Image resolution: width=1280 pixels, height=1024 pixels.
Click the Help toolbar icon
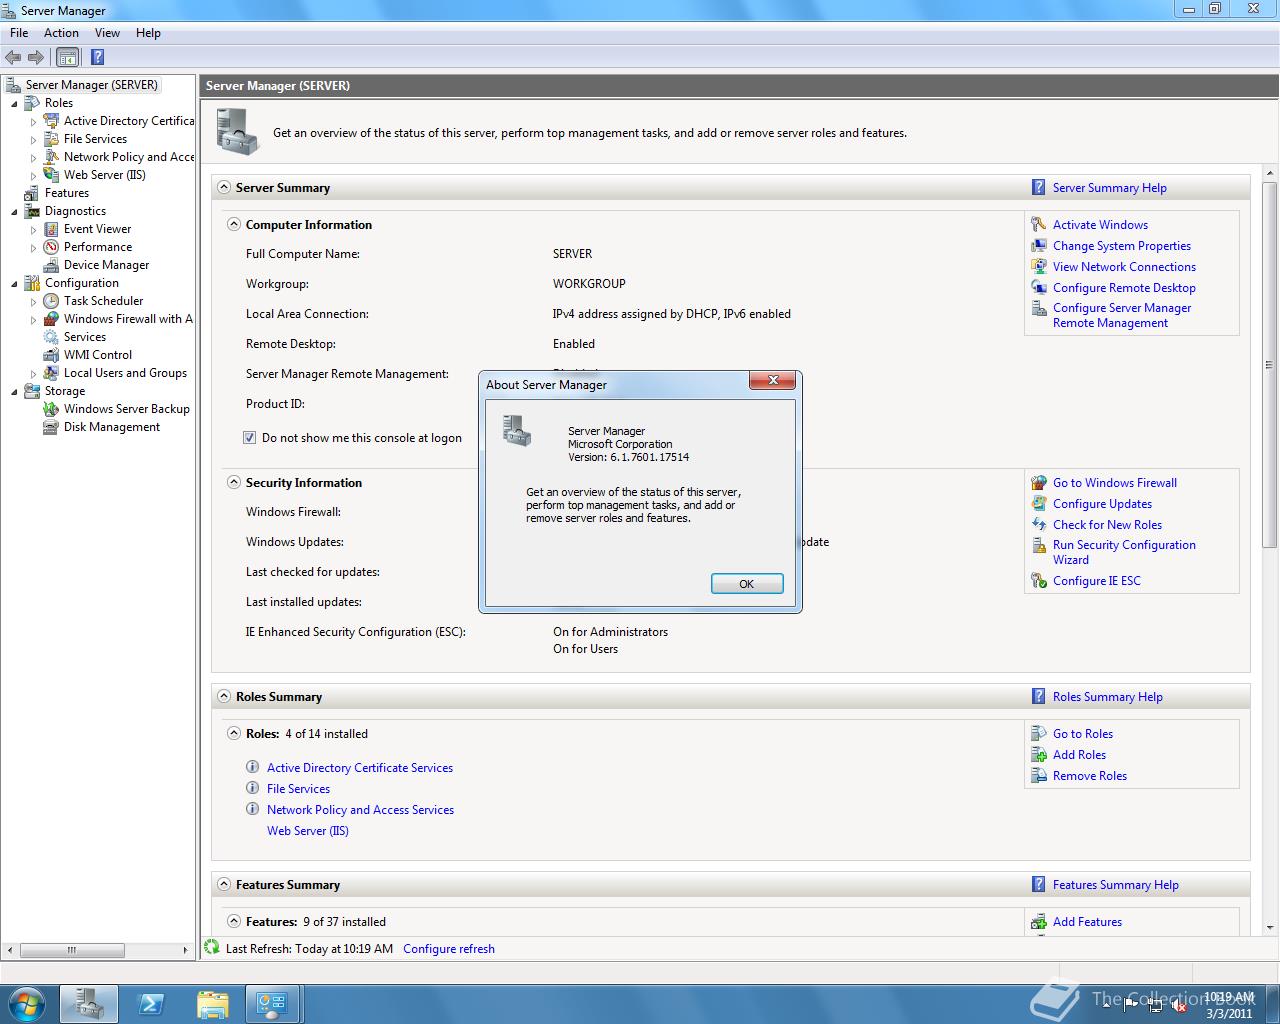coord(97,57)
